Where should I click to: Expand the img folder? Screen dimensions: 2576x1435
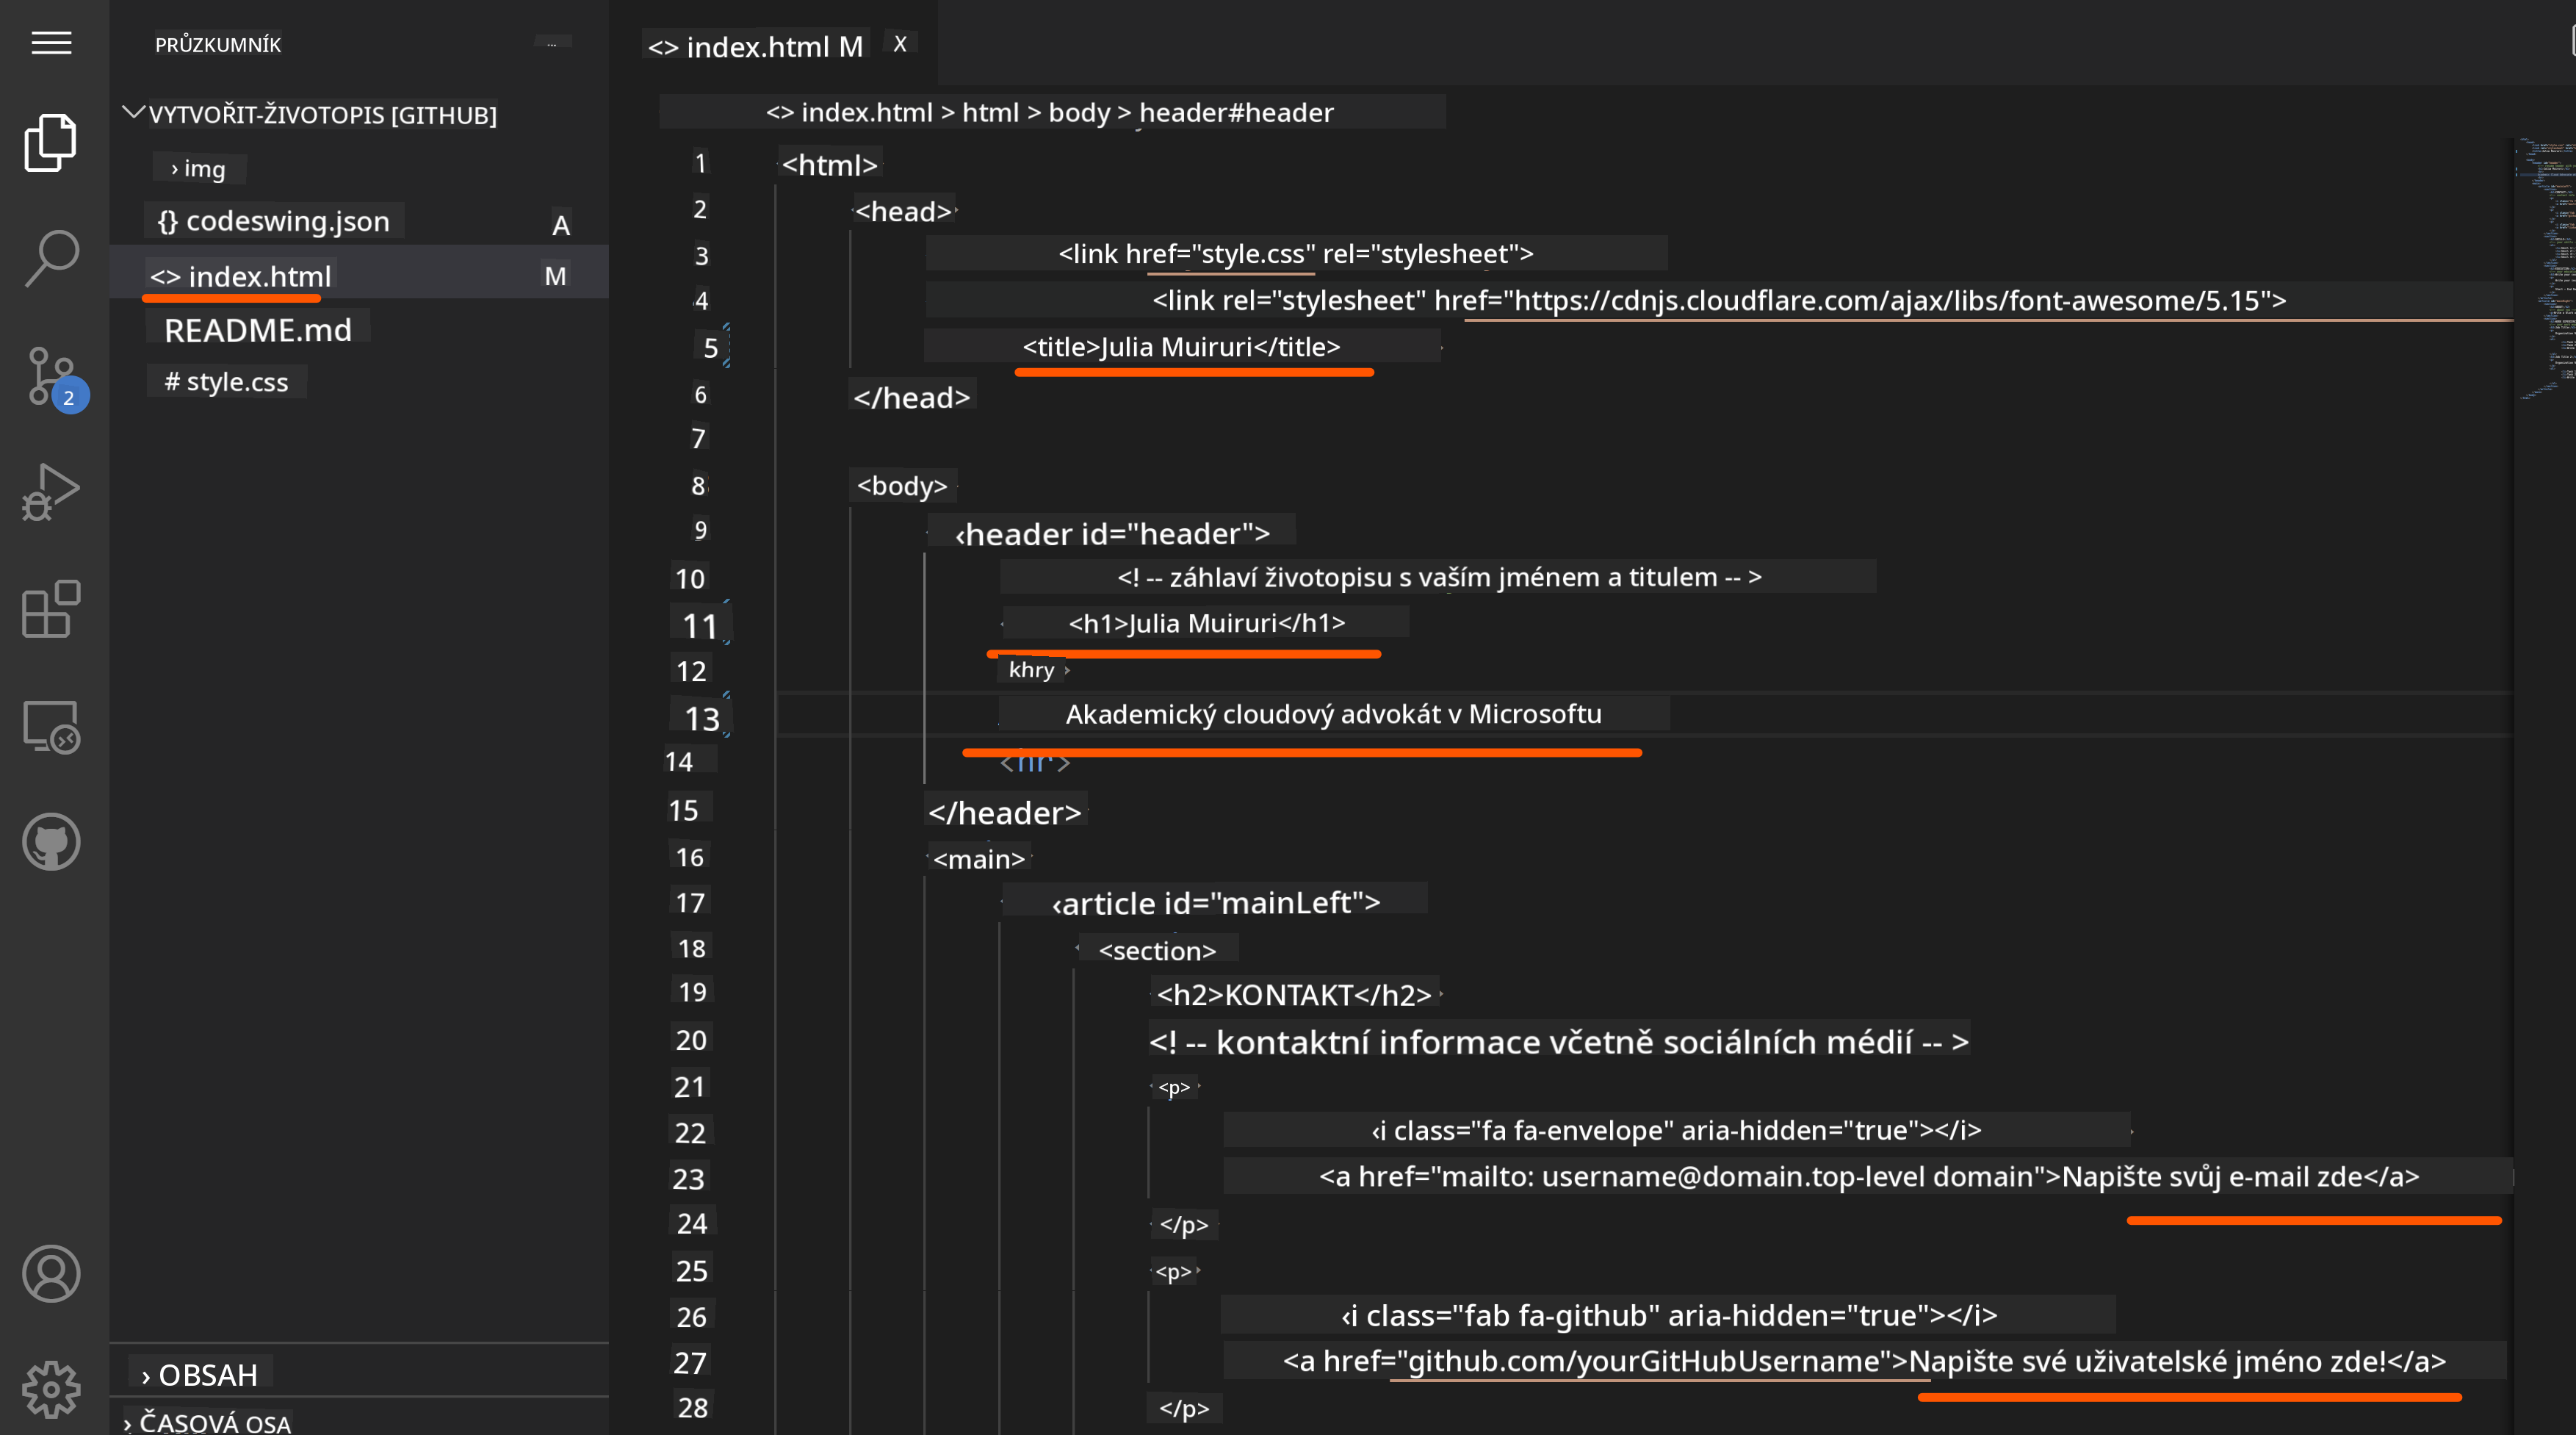click(x=198, y=169)
